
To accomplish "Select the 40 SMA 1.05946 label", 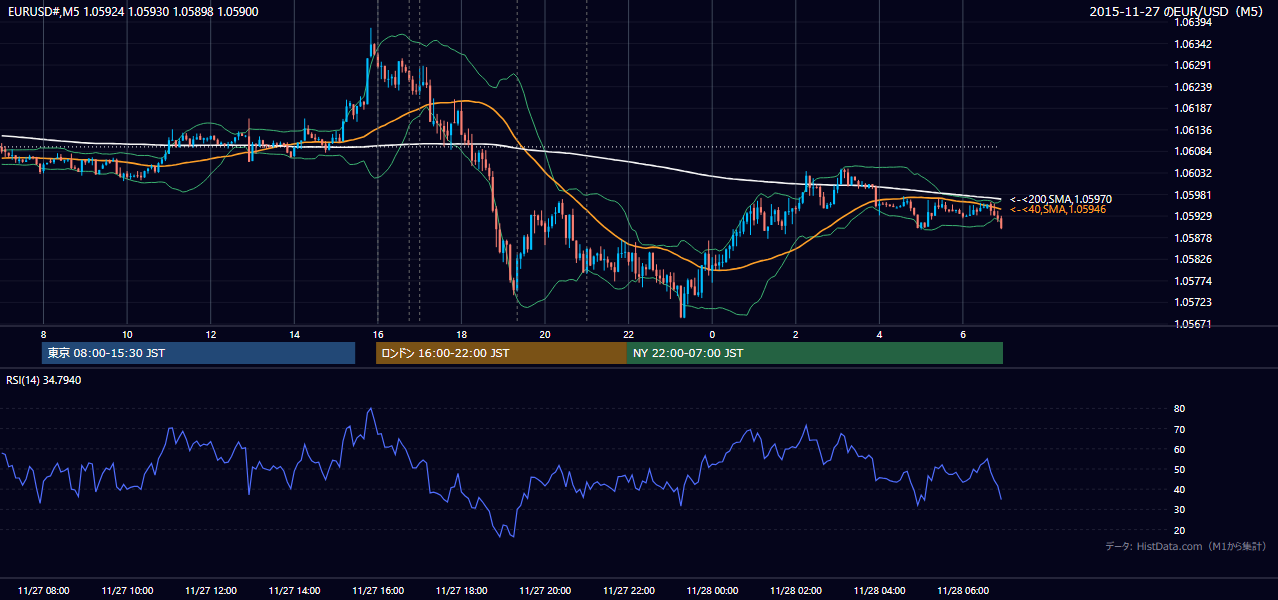I will coord(1058,210).
